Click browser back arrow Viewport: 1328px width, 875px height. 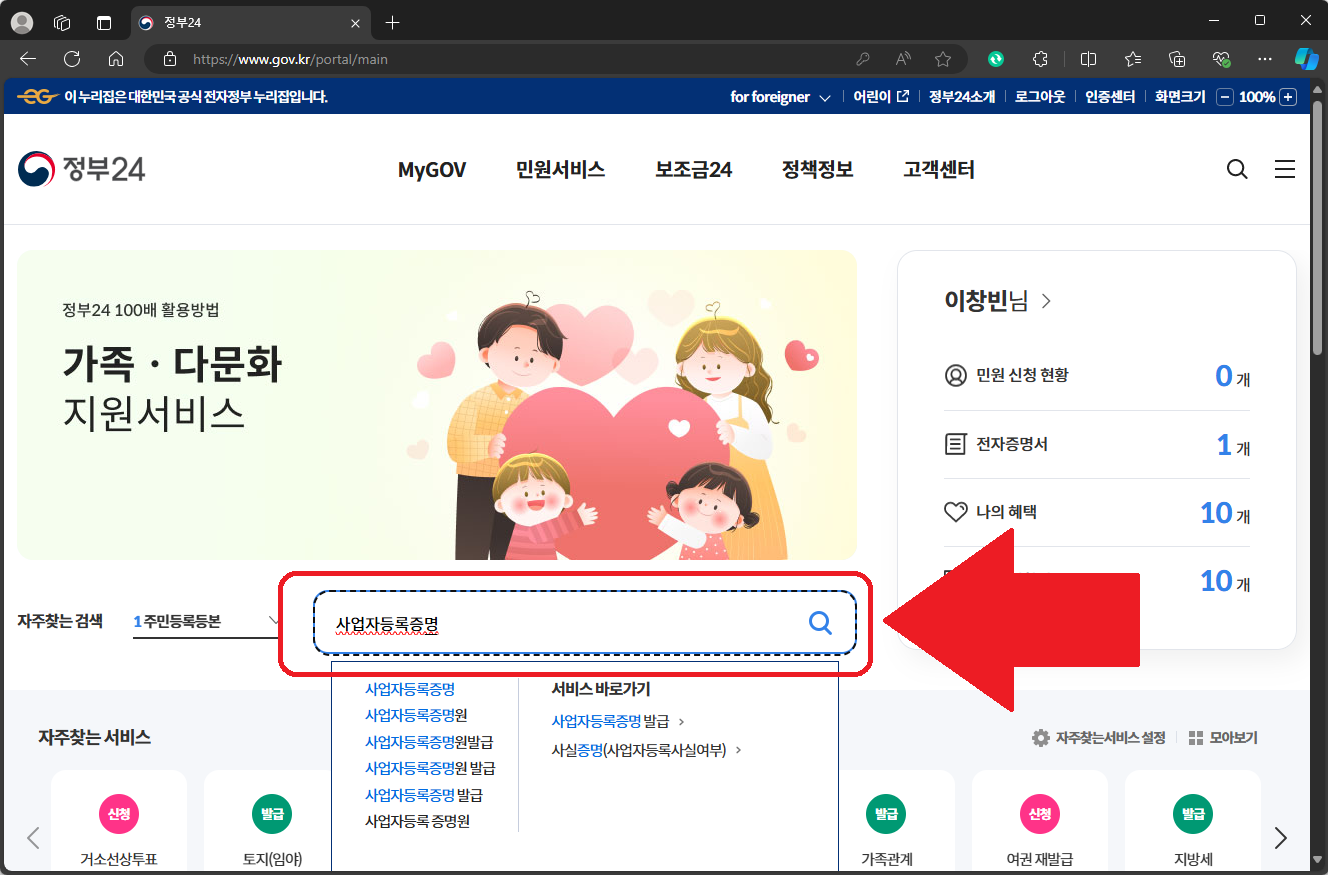[28, 59]
